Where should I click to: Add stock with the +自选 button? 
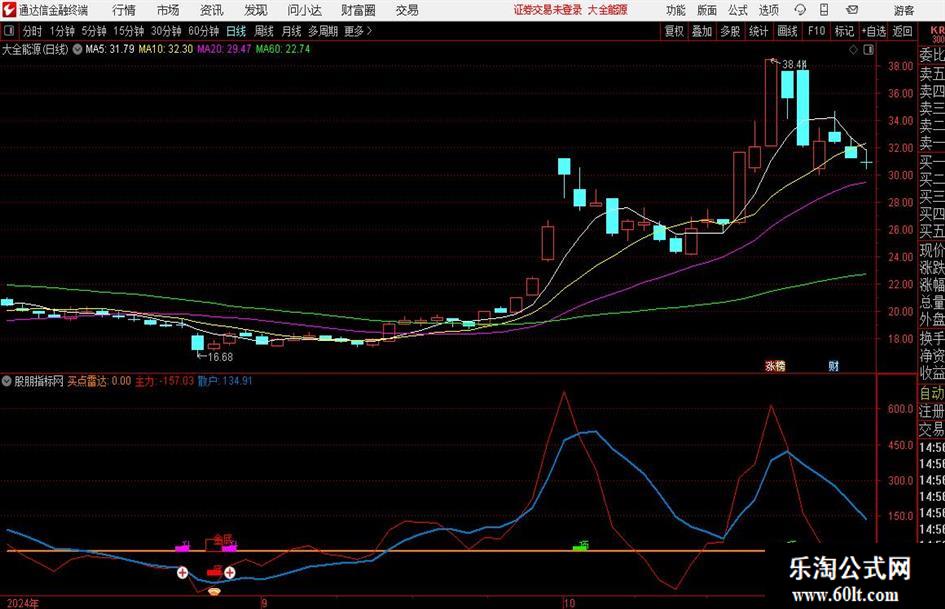coord(874,31)
